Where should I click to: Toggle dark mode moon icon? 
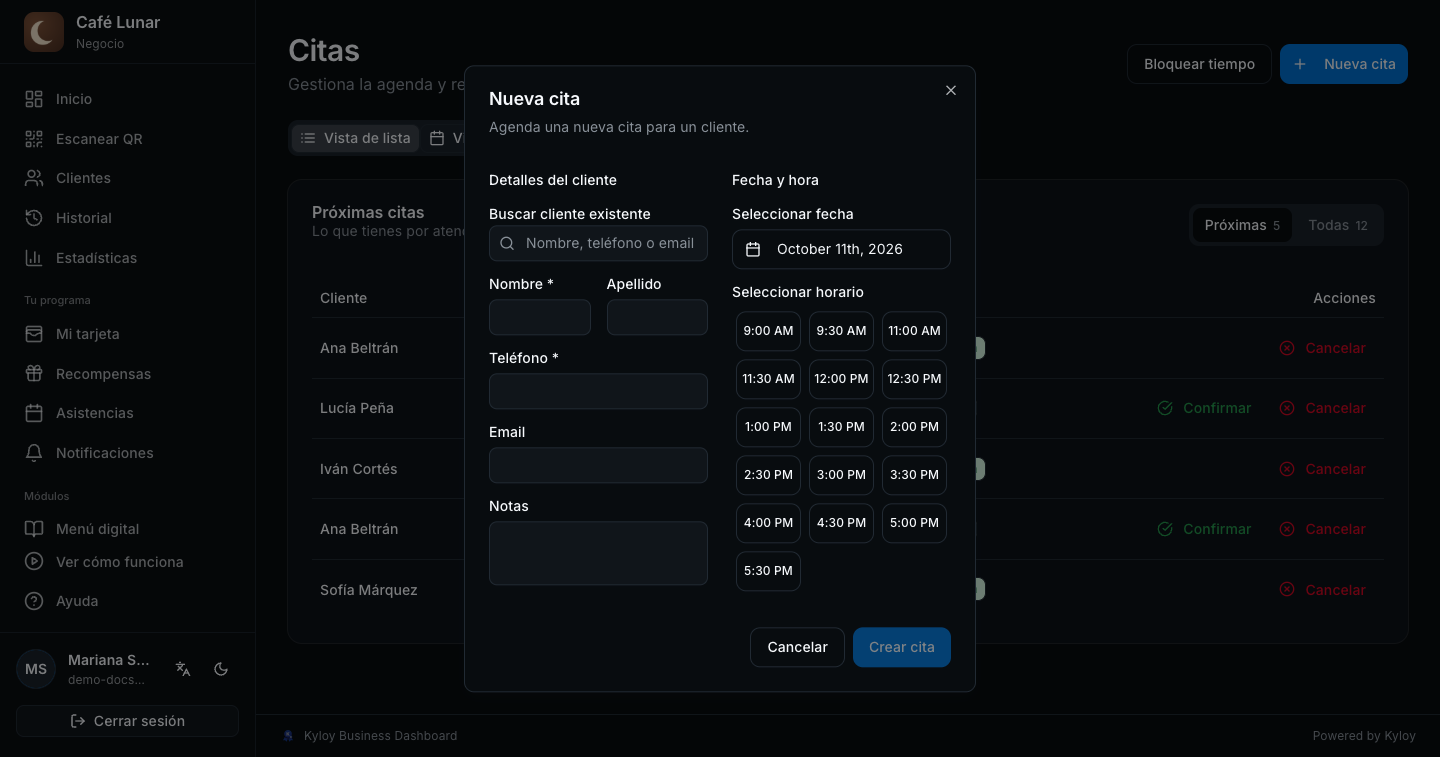pos(222,669)
